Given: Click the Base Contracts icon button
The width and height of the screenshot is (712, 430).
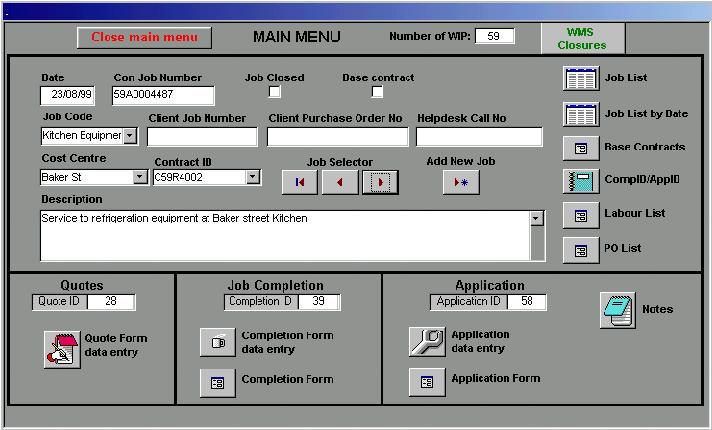Looking at the screenshot, I should tap(581, 148).
